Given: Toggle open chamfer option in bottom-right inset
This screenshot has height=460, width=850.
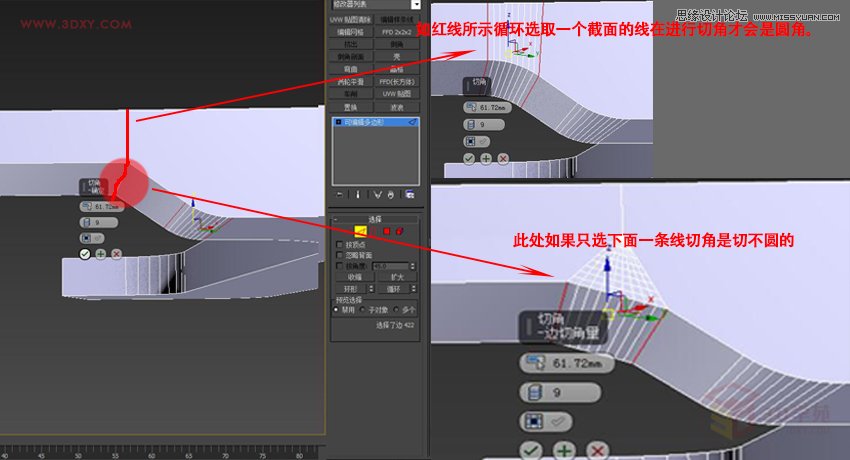Looking at the screenshot, I should point(546,422).
